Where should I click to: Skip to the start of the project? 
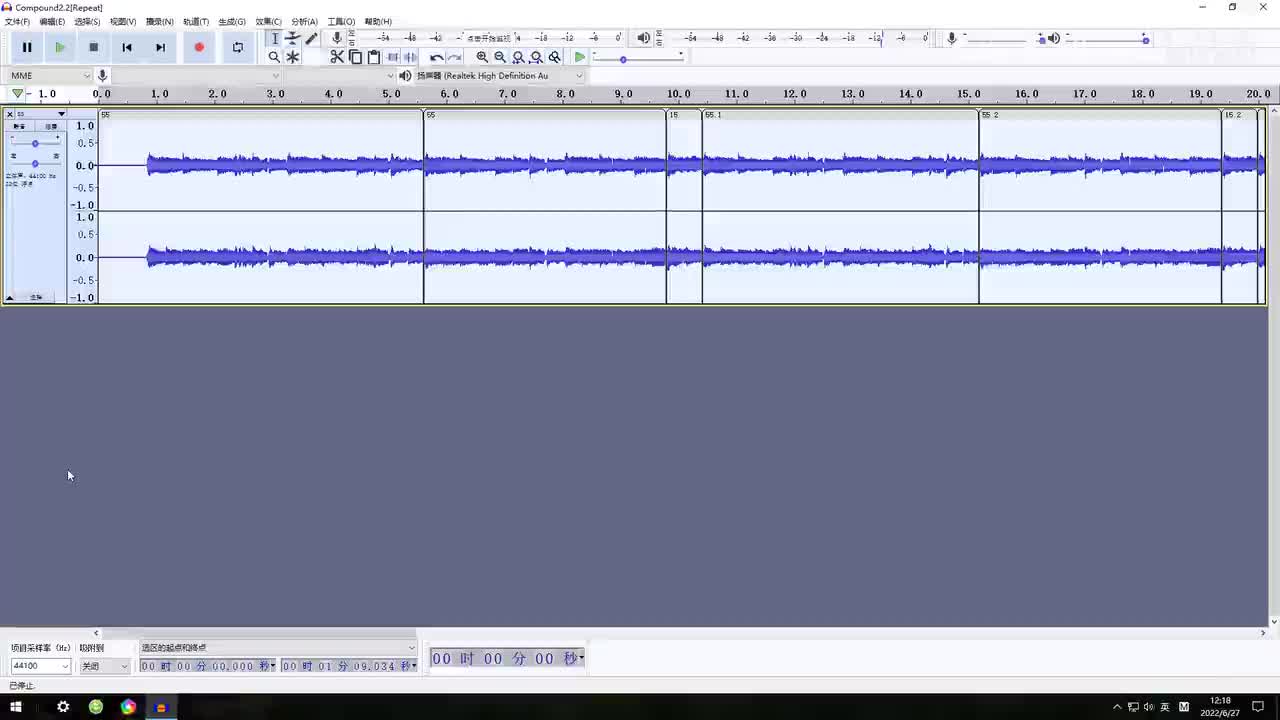127,47
